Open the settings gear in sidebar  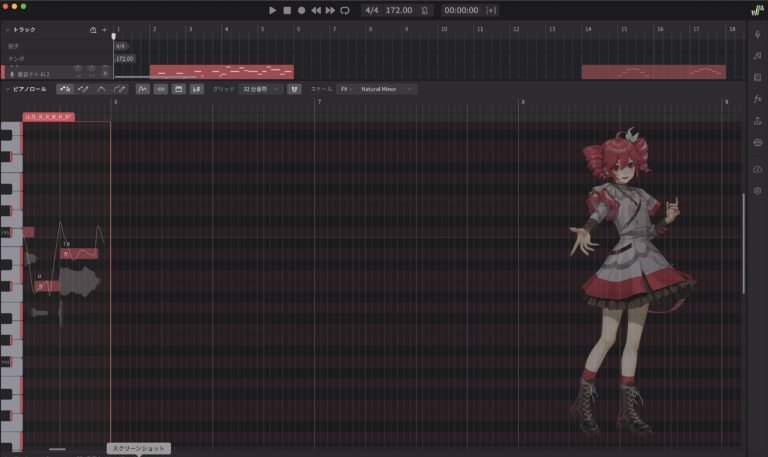point(758,191)
